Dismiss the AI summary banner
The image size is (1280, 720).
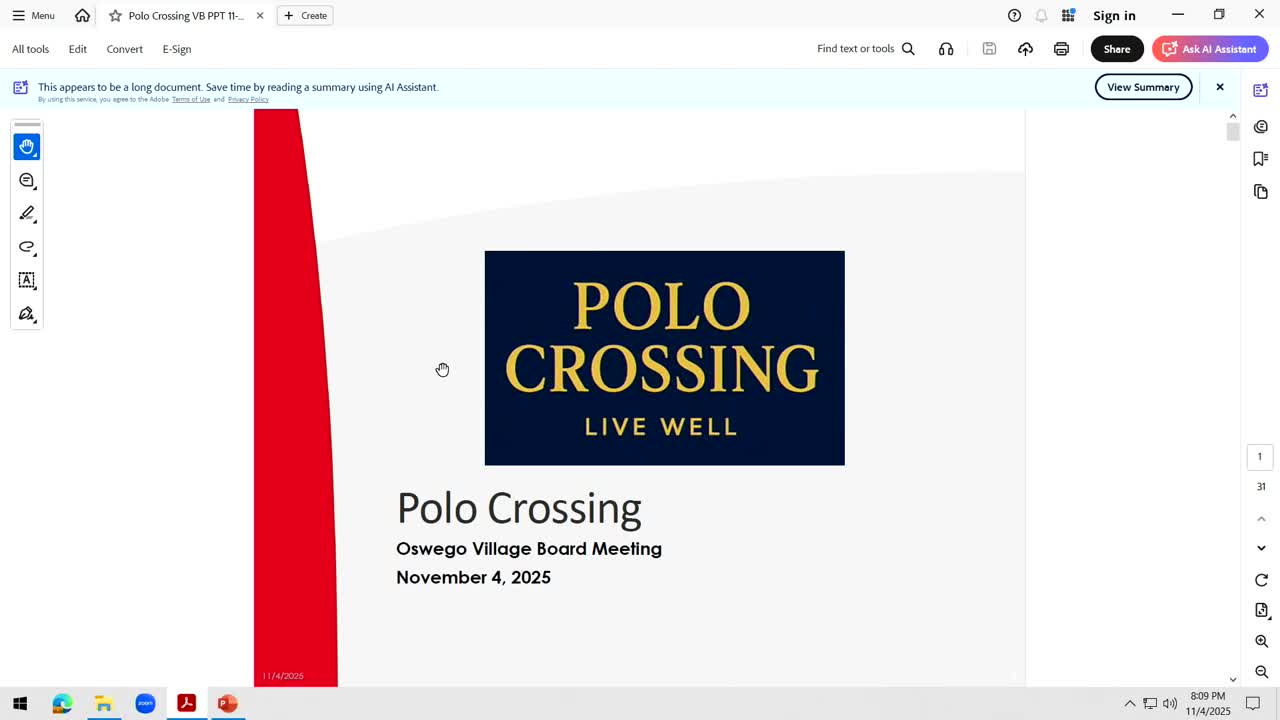pos(1220,87)
